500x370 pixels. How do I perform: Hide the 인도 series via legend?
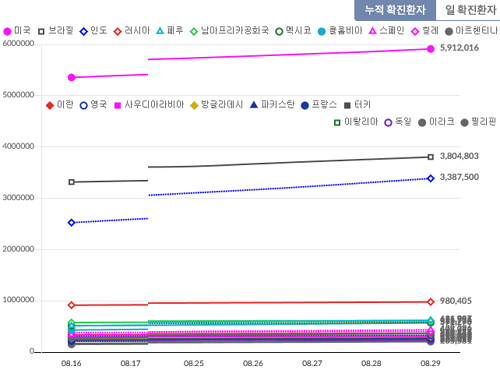point(93,31)
